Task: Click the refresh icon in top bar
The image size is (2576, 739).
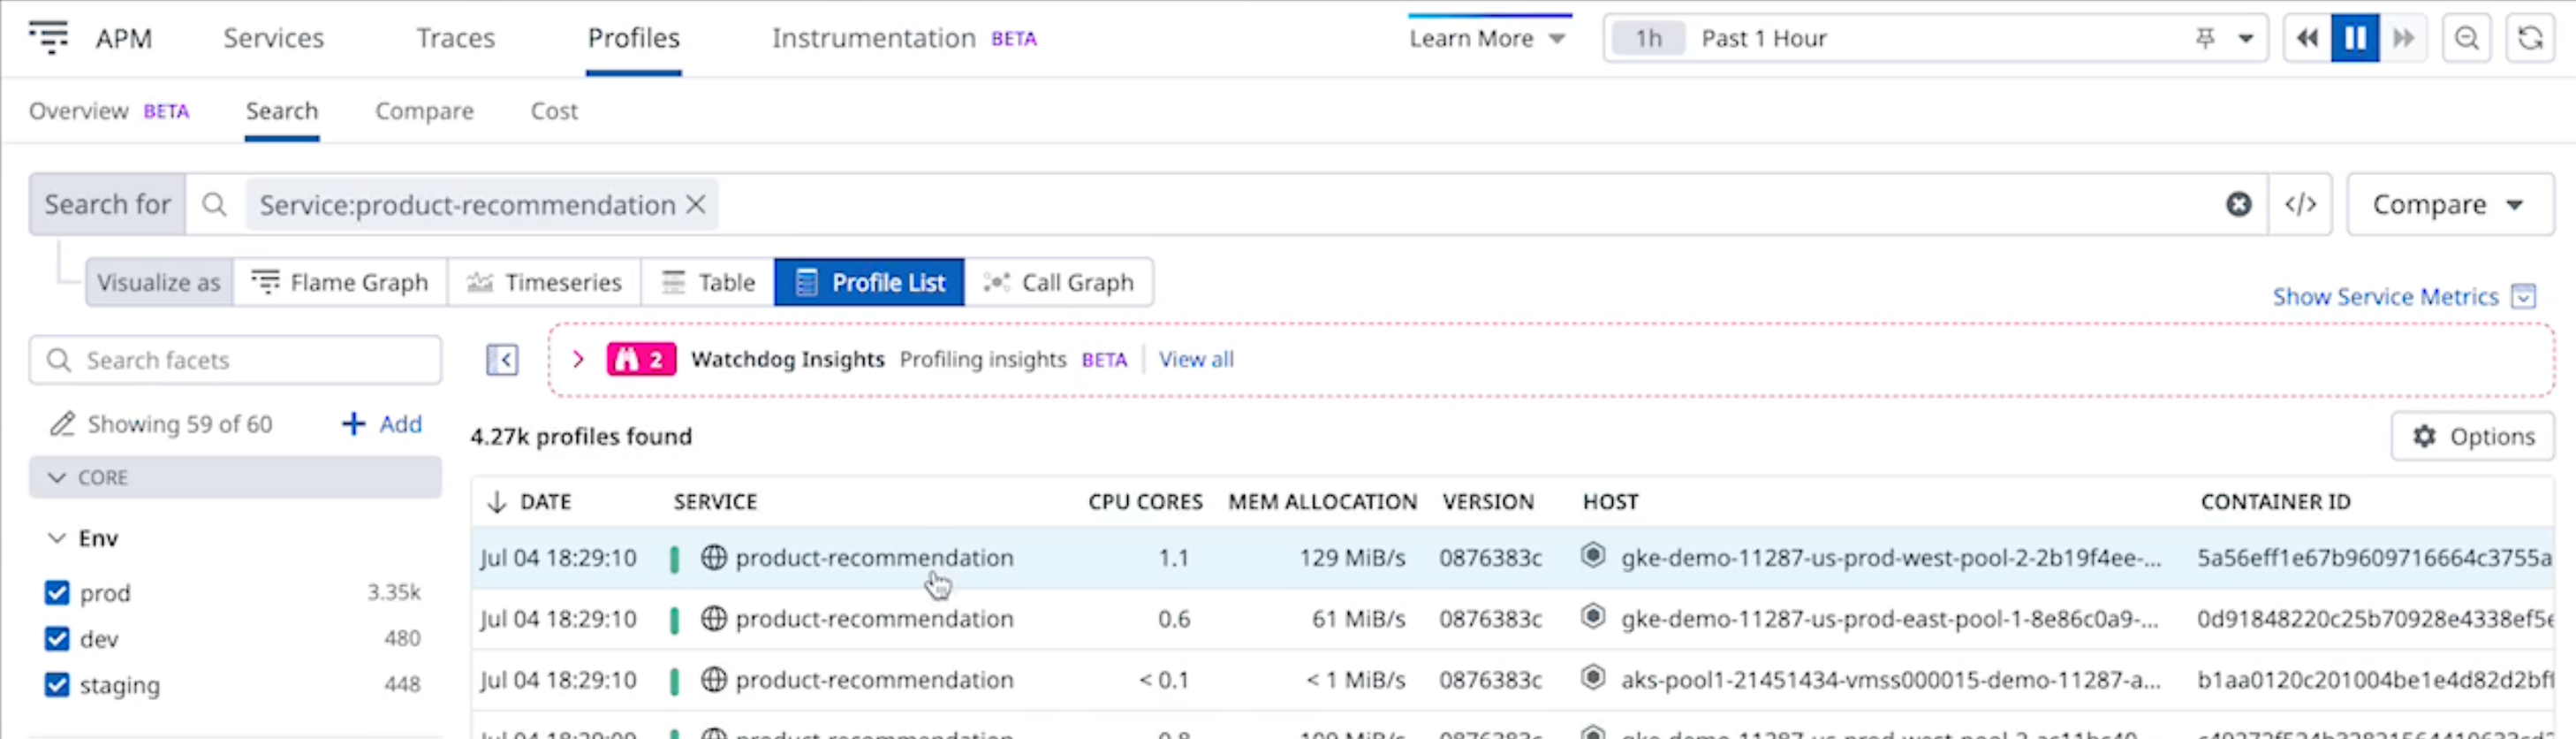Action: (2530, 38)
